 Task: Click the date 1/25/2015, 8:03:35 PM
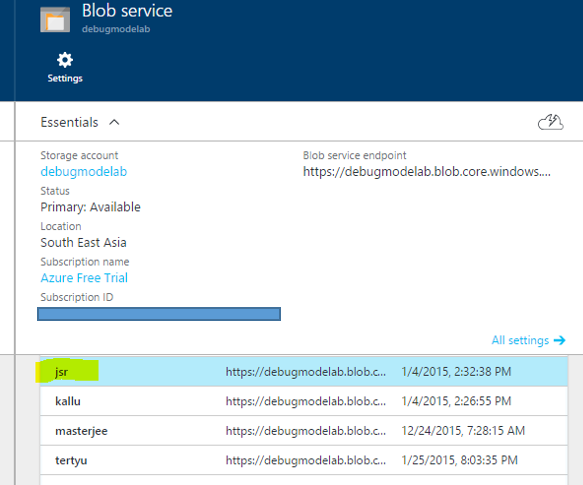pos(460,460)
